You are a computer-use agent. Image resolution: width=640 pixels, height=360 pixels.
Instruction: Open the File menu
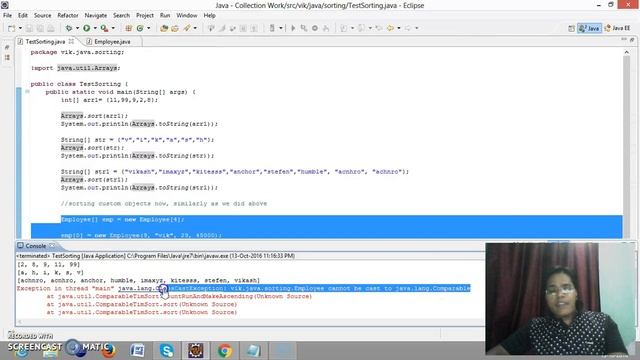pos(7,16)
